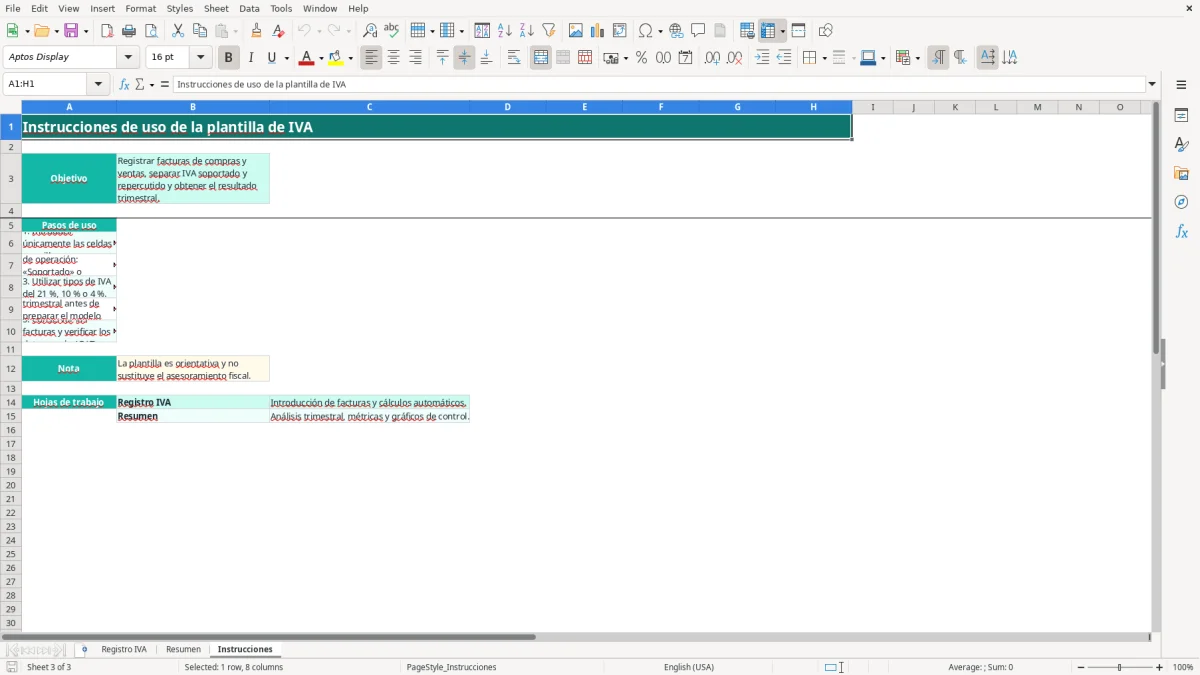Click the zoom slider
This screenshot has height=675, width=1200.
(x=1119, y=667)
